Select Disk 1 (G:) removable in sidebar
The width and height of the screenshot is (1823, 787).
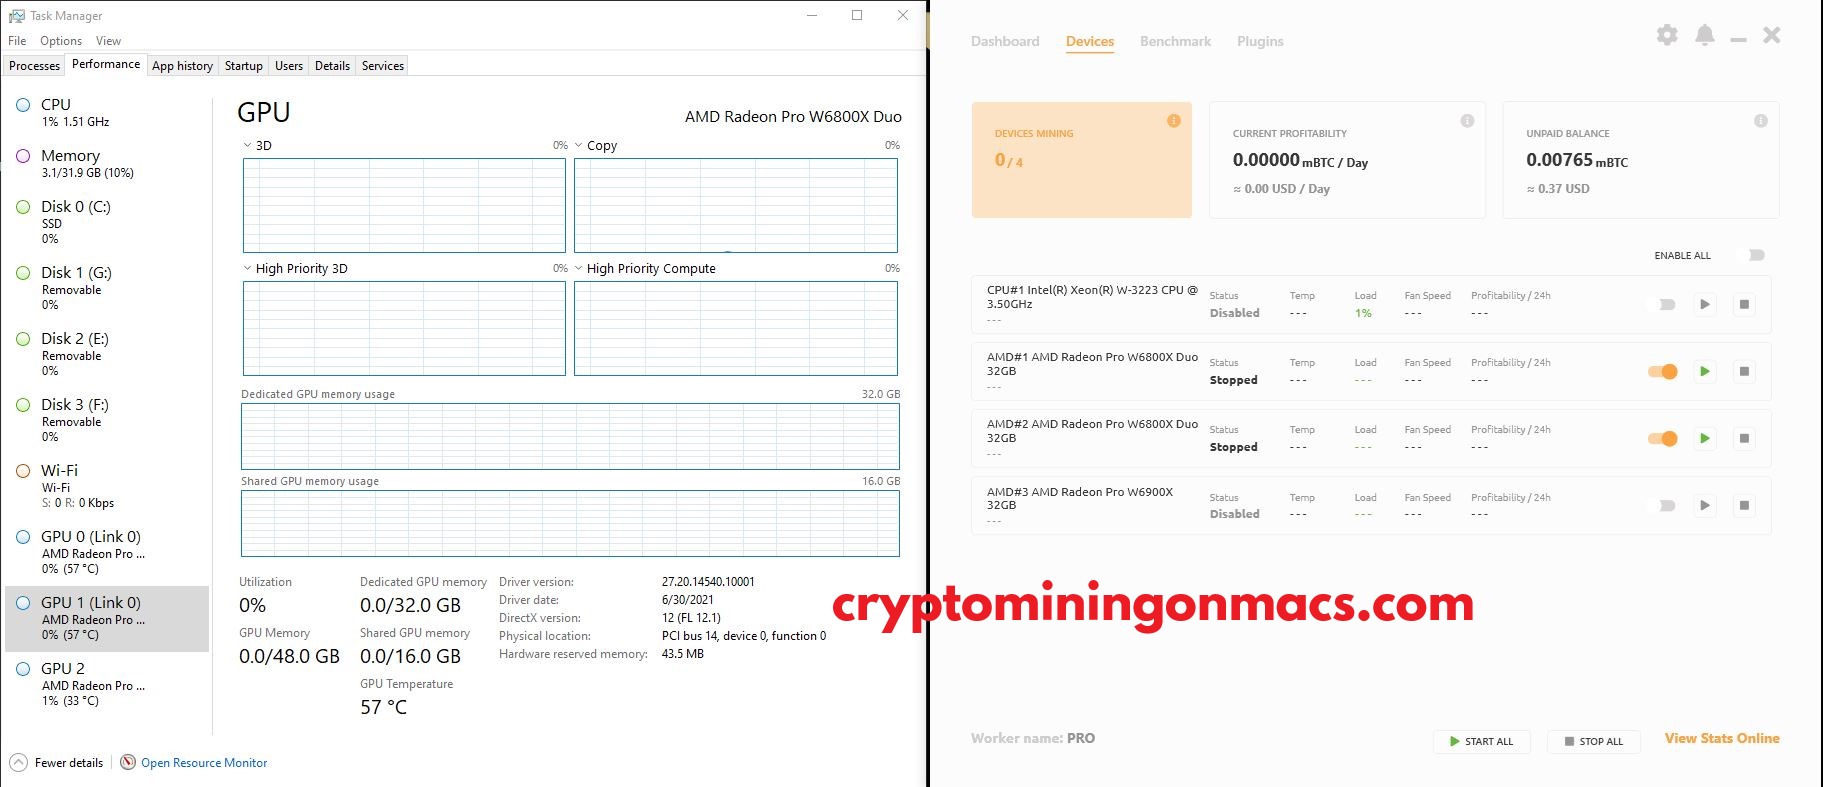click(106, 287)
